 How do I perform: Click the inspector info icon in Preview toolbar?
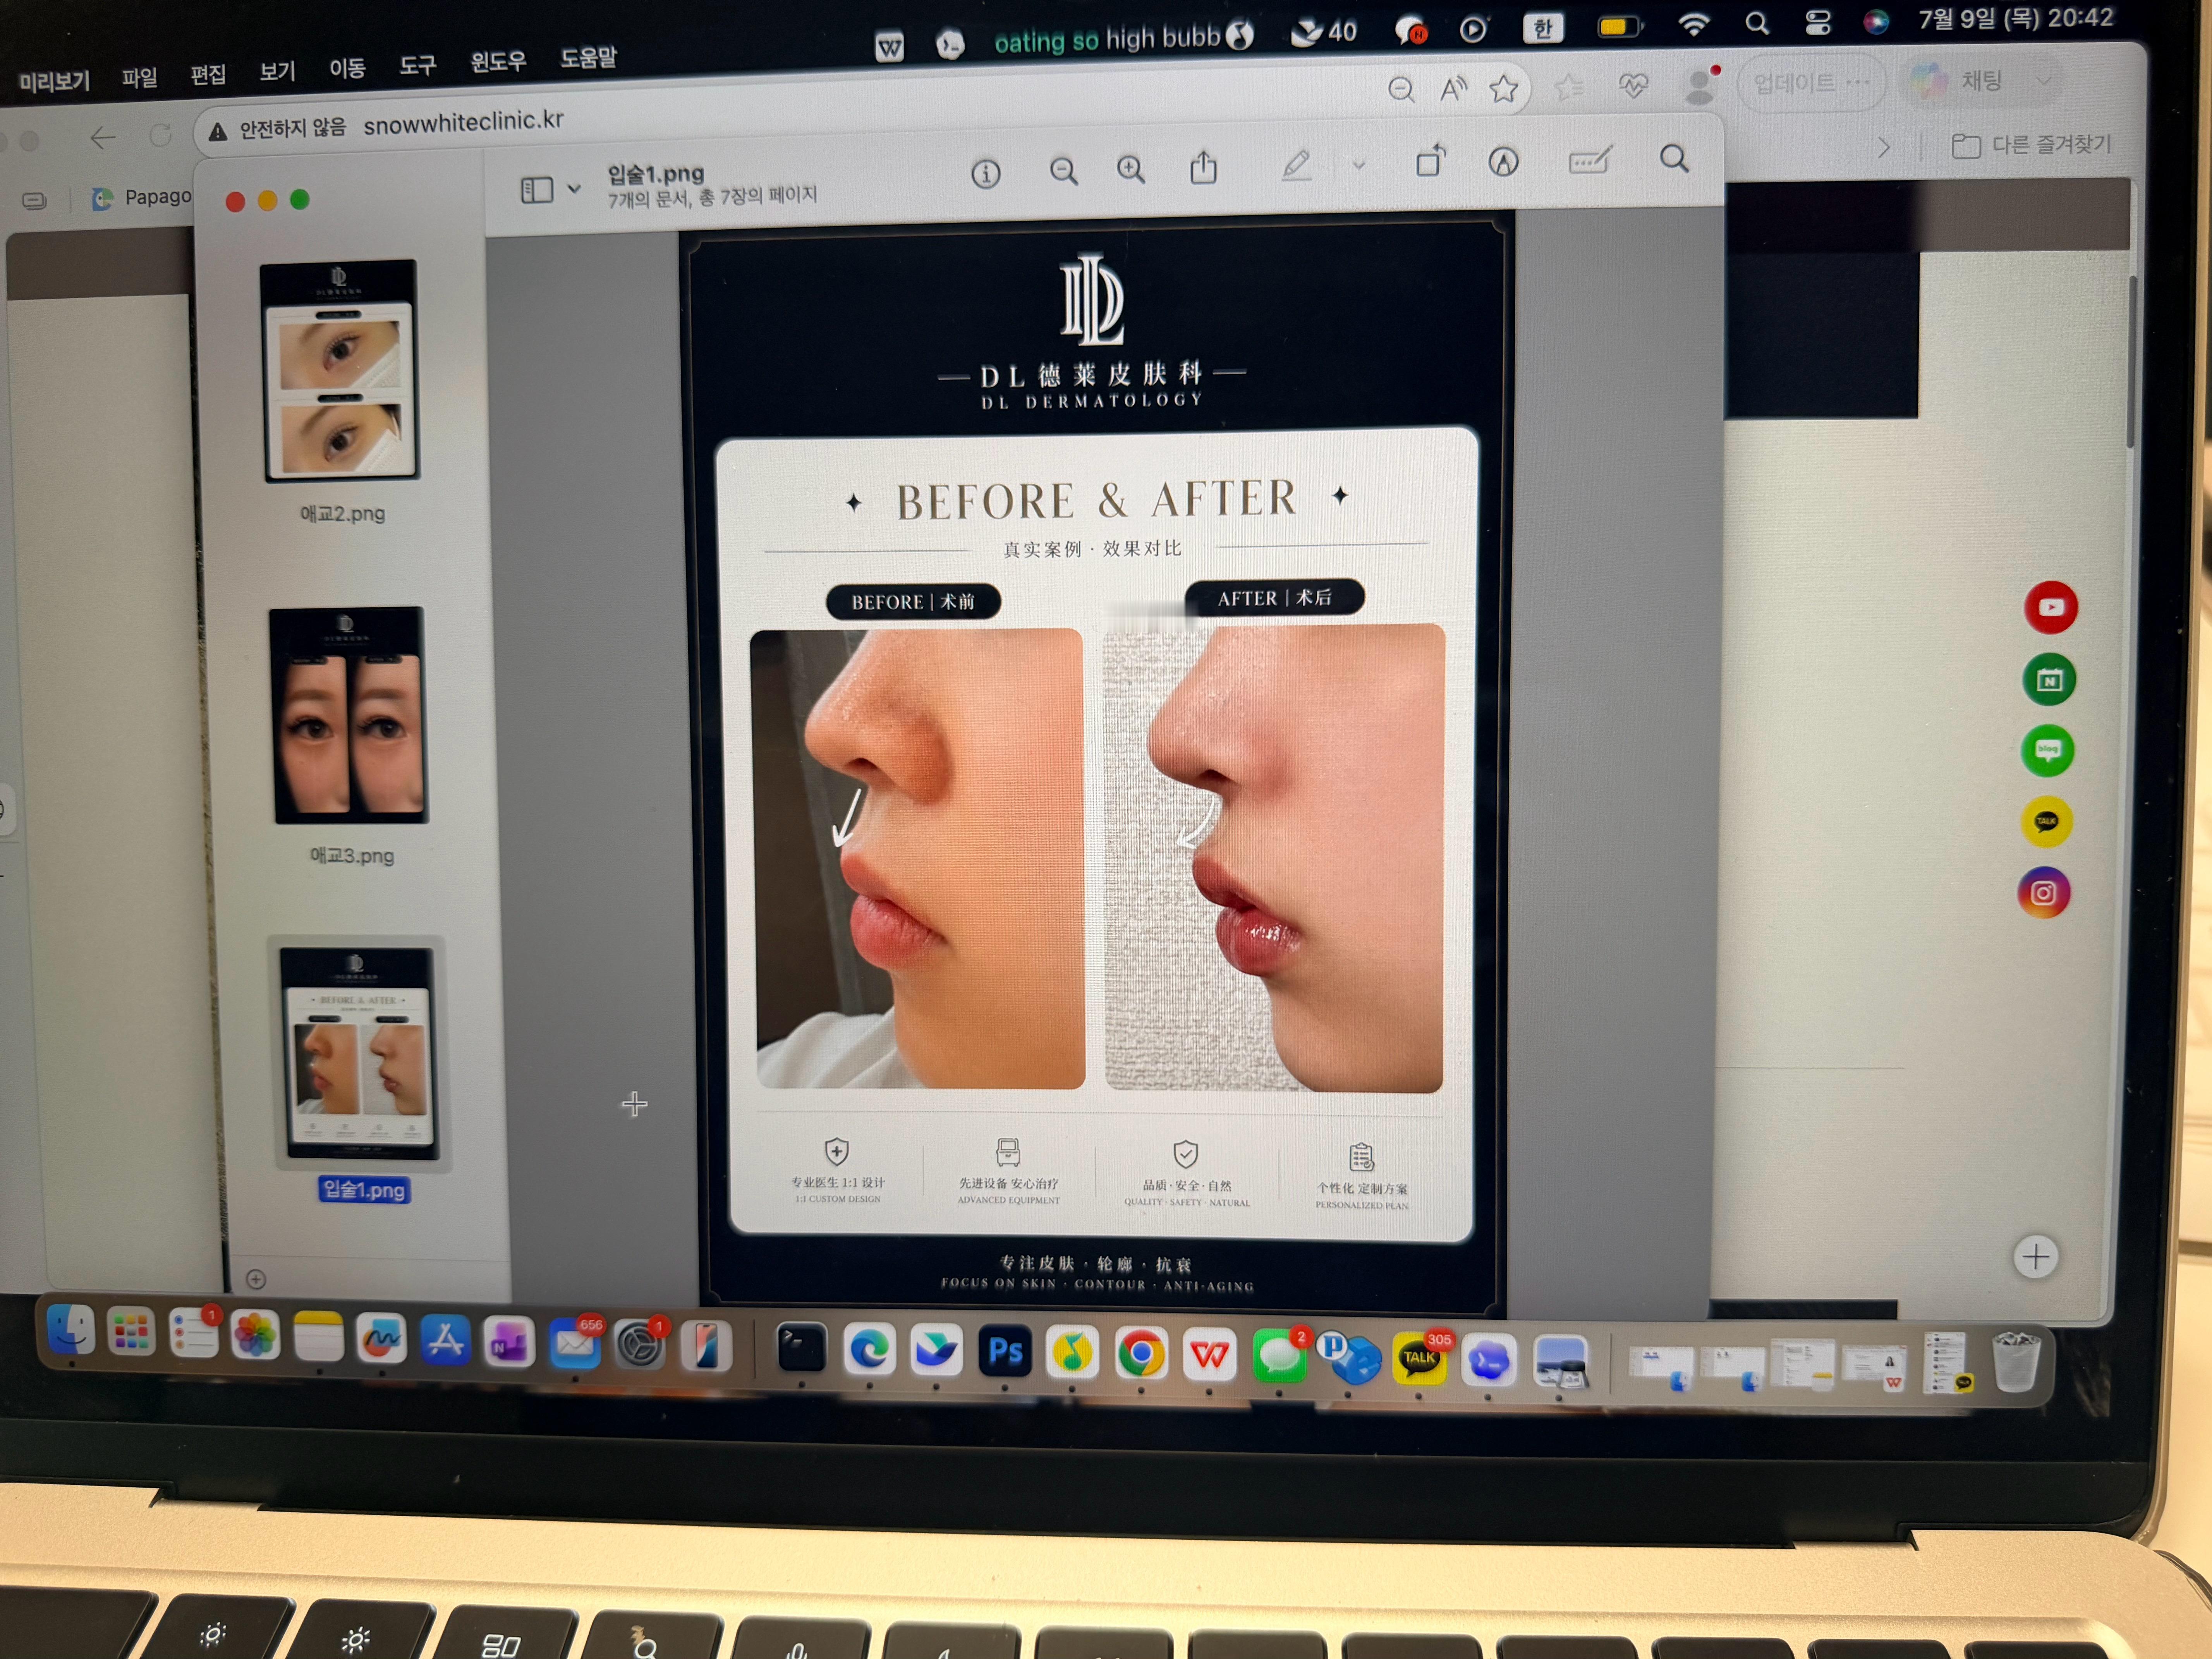985,174
